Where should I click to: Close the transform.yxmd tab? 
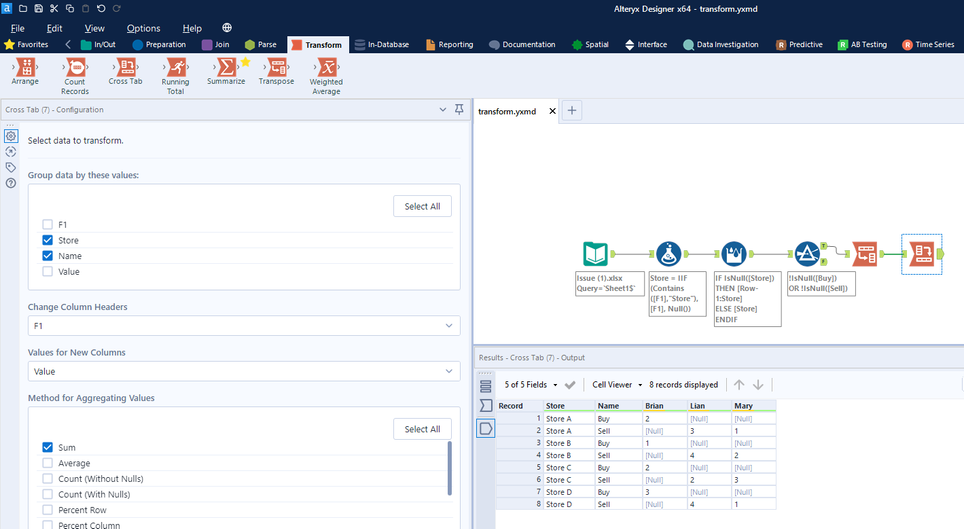point(552,111)
